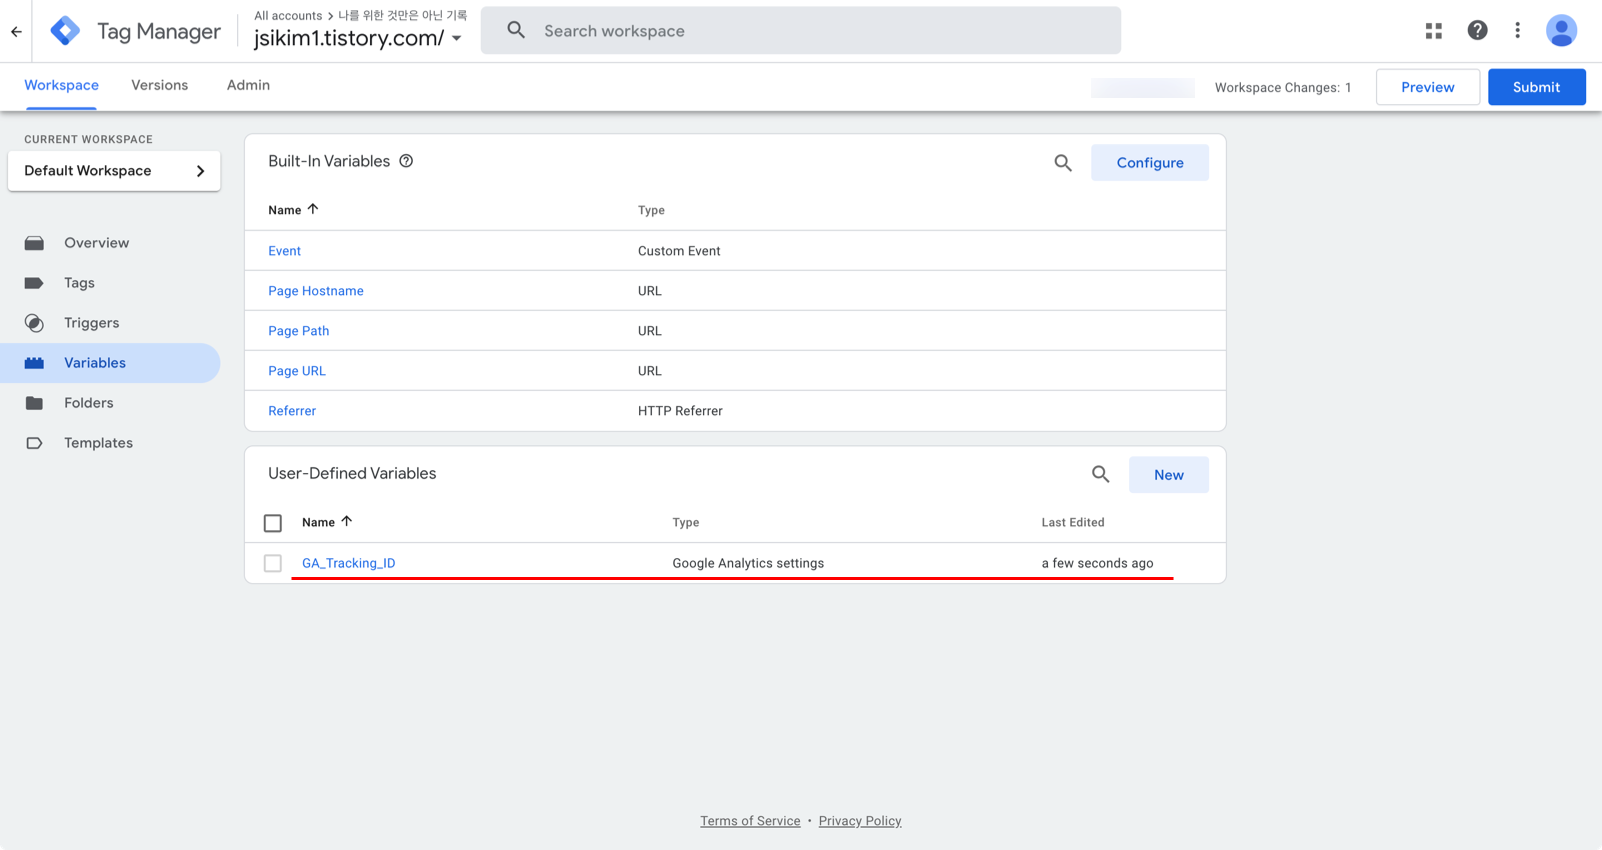Image resolution: width=1602 pixels, height=850 pixels.
Task: Open the three-dot more options menu
Action: tap(1517, 31)
